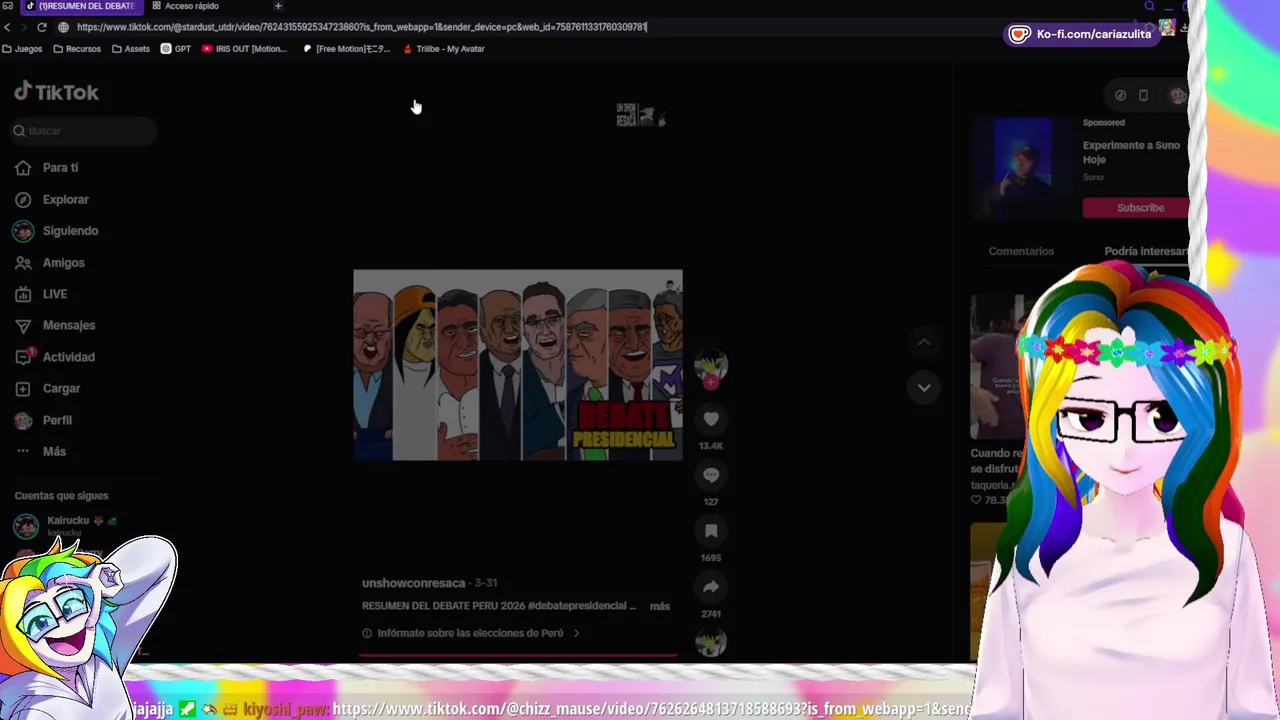Click the browser back button
The width and height of the screenshot is (1280, 720).
tap(7, 27)
